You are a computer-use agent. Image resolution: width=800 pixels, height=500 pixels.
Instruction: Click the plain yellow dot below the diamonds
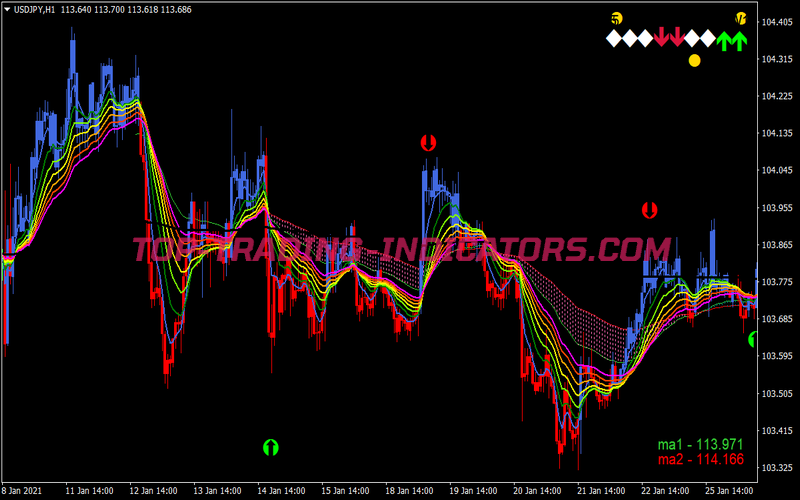[694, 61]
